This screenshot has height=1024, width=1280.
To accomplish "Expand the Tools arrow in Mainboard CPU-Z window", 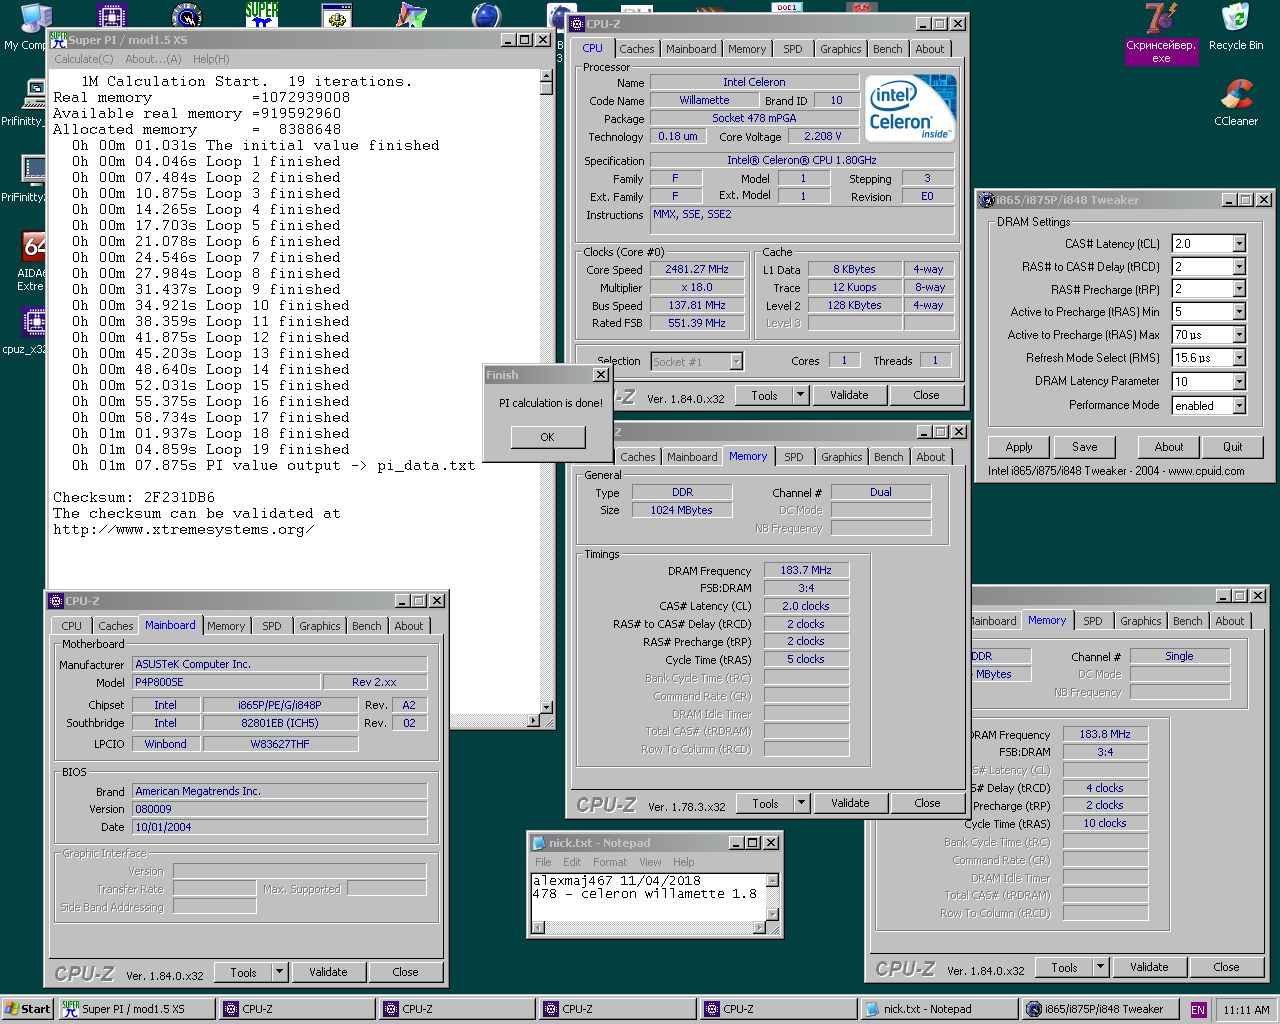I will (x=279, y=972).
